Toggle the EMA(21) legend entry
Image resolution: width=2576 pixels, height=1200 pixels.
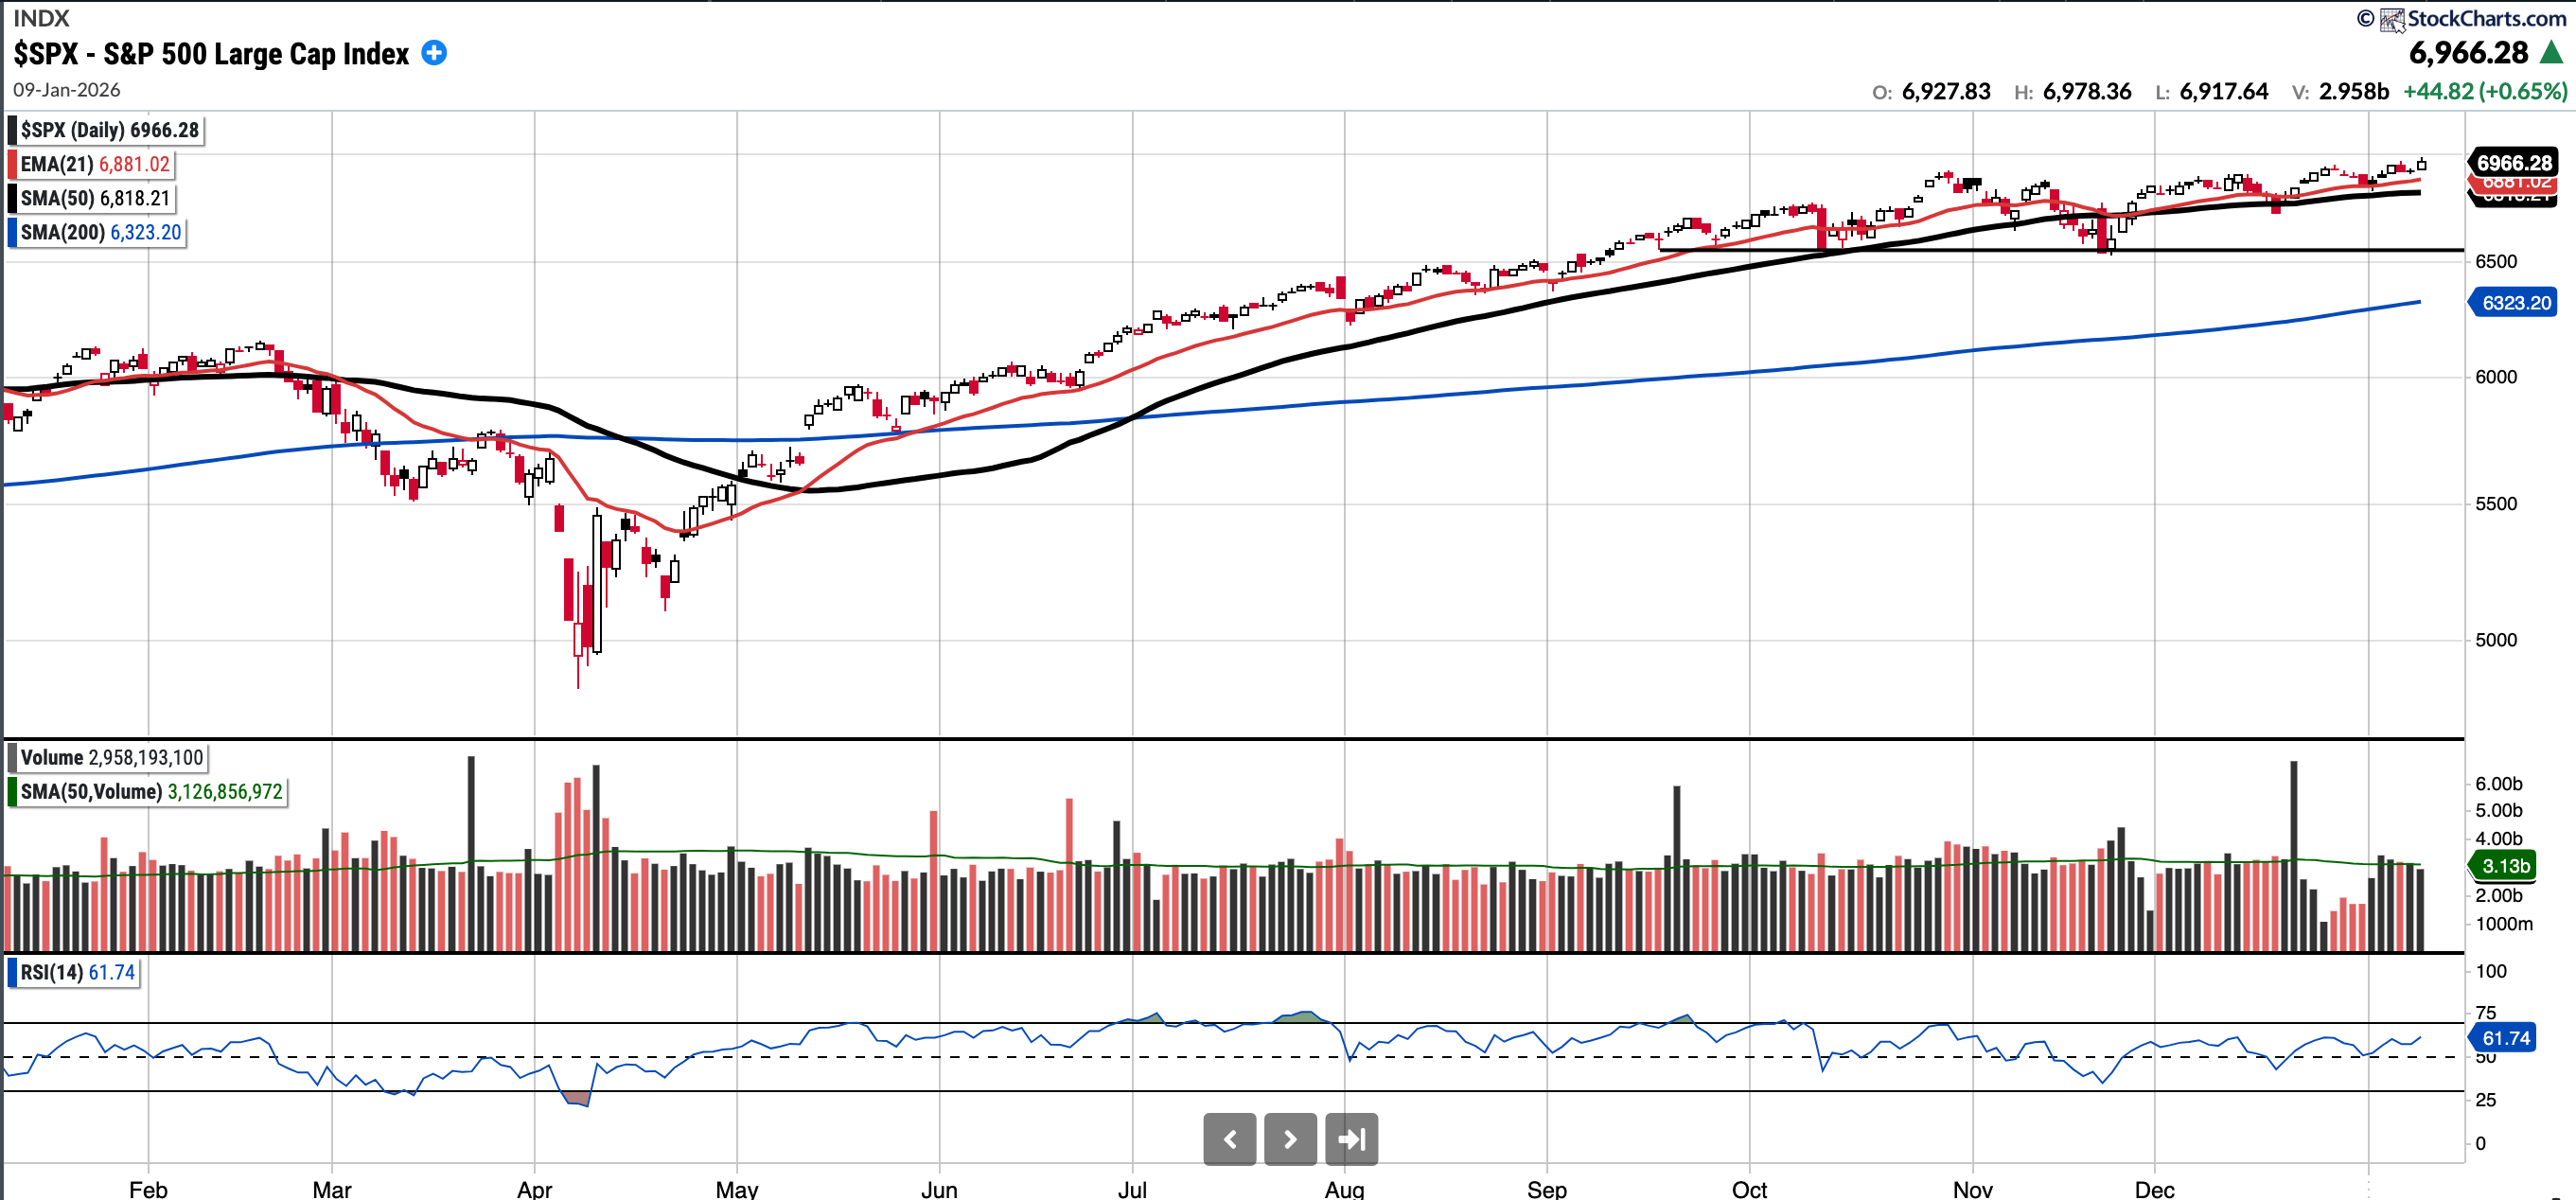point(94,164)
